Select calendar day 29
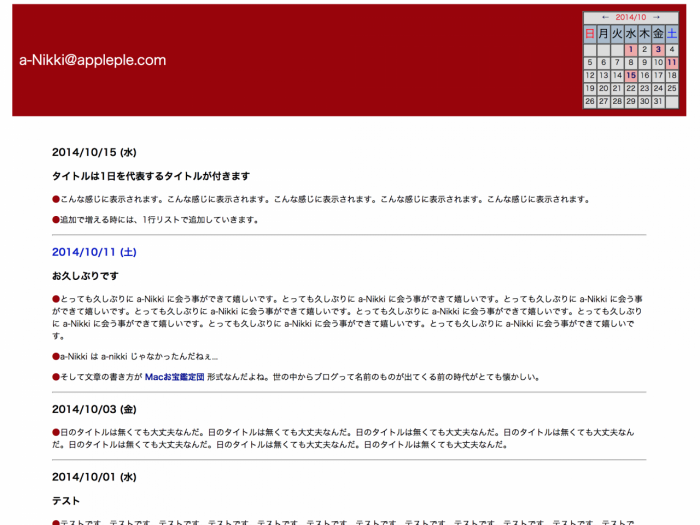The image size is (700, 525). click(x=631, y=101)
